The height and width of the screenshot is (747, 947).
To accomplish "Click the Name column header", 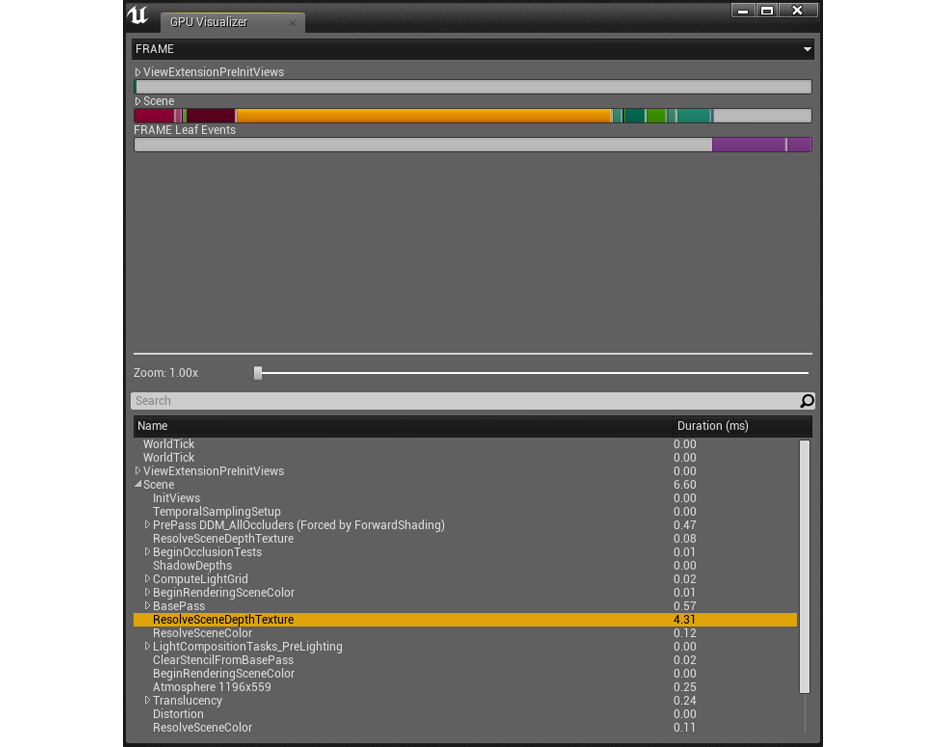I will (153, 426).
